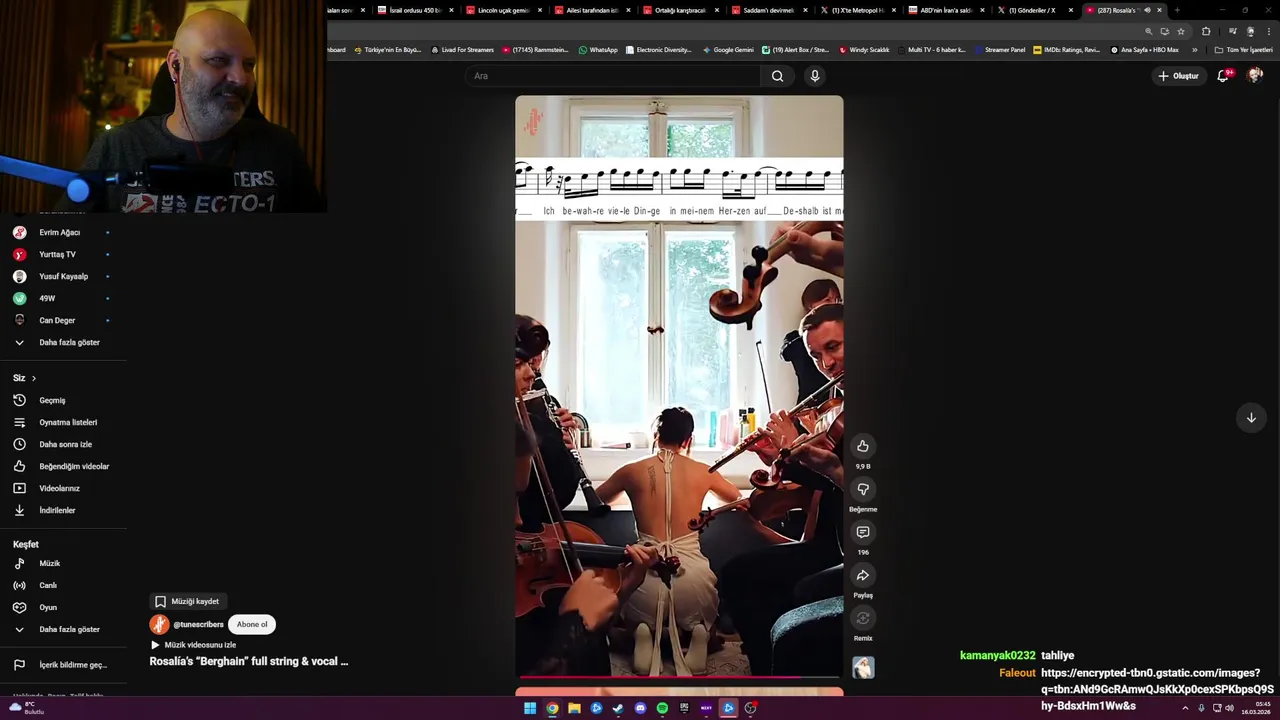Open Streamer Panel bookmark
Screen dimensions: 1280x720
[1000, 50]
